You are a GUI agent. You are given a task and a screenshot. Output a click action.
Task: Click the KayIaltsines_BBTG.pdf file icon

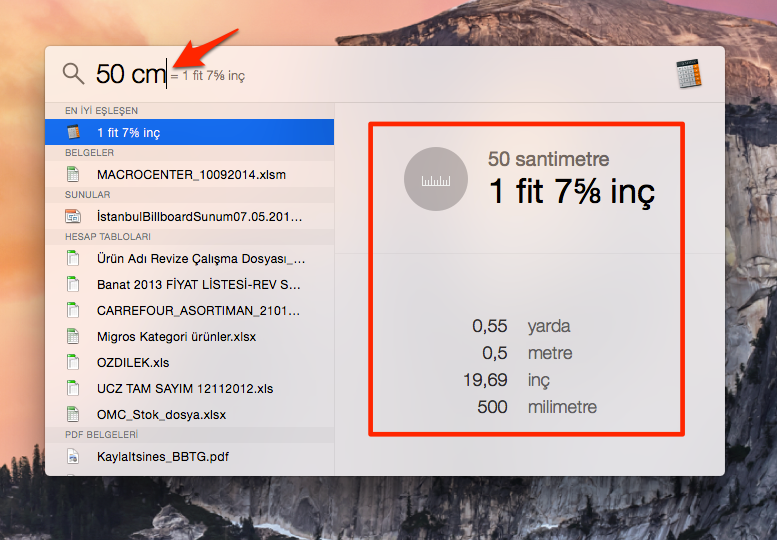[73, 456]
